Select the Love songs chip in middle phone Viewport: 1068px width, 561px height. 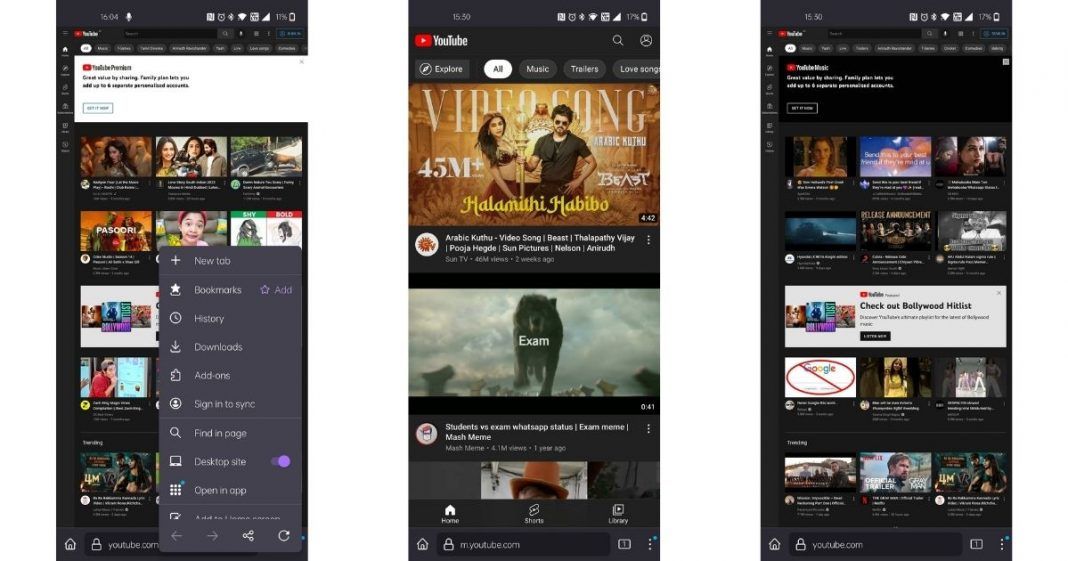637,69
